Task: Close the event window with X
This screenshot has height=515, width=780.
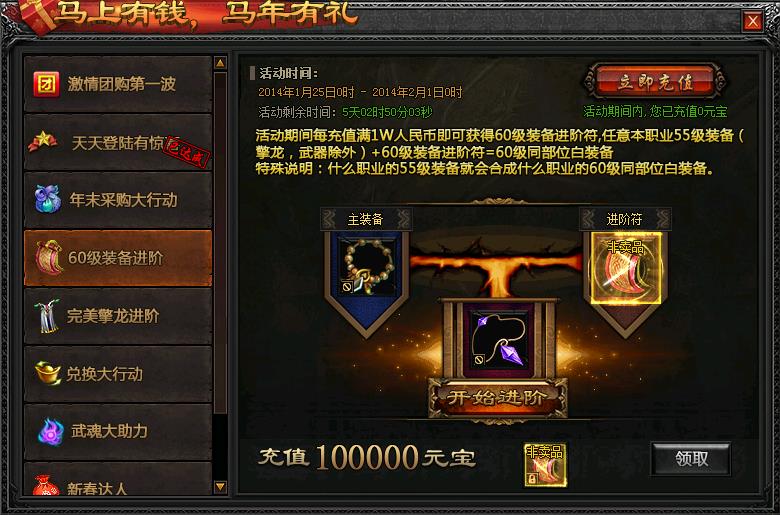Action: [x=753, y=21]
